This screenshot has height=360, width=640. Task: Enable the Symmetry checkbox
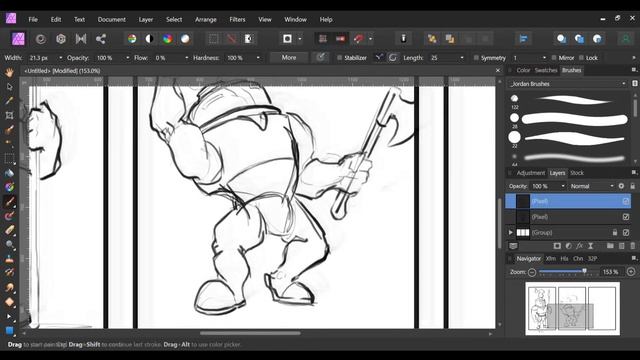[x=476, y=58]
